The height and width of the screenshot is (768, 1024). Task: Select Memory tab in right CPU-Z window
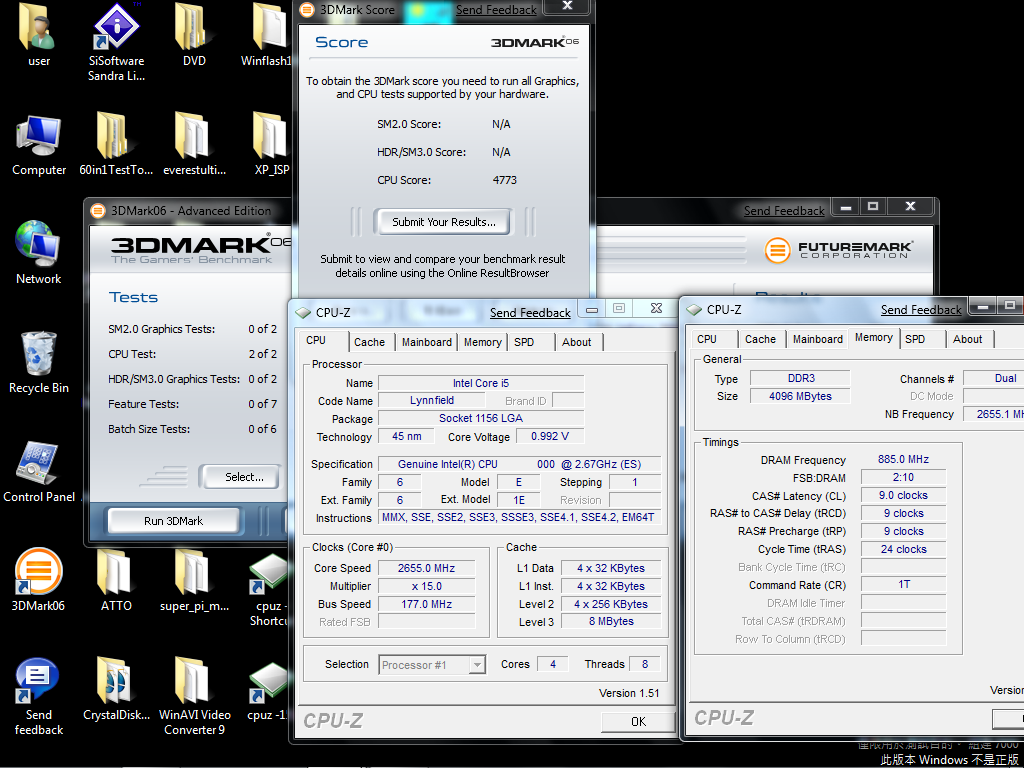click(874, 338)
